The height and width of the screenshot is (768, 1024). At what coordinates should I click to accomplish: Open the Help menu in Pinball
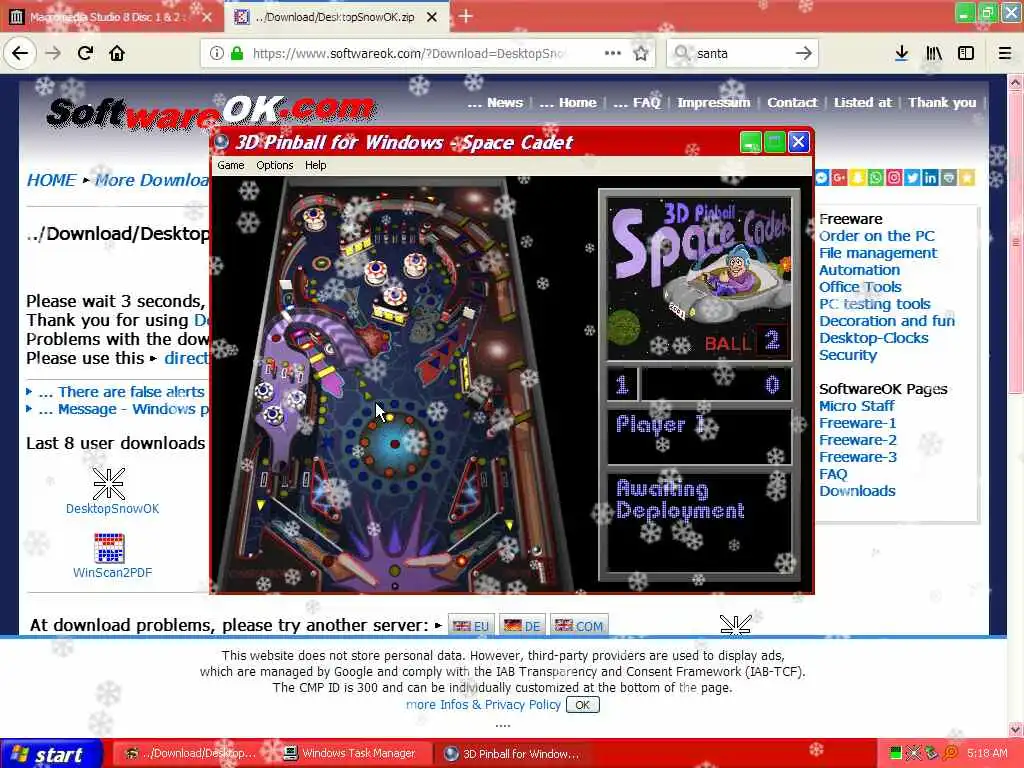(x=315, y=165)
